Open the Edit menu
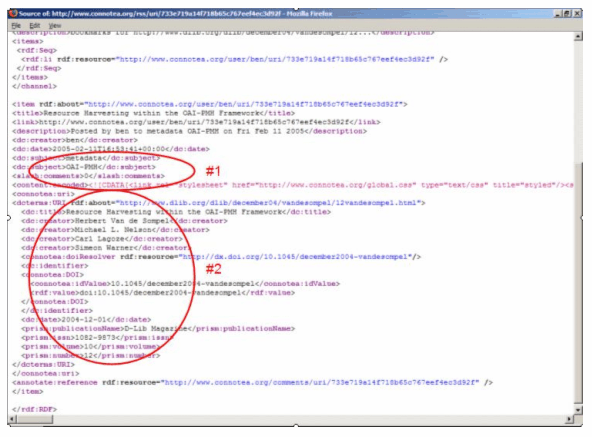The image size is (592, 437). tap(34, 26)
